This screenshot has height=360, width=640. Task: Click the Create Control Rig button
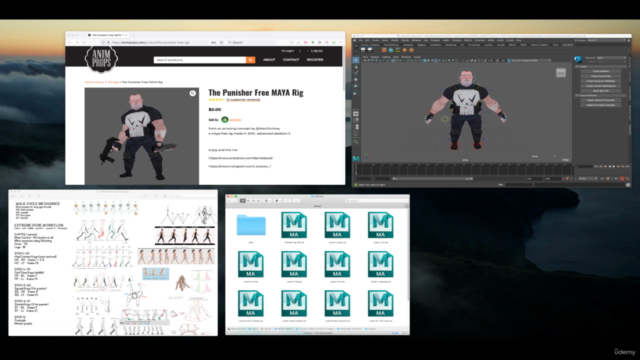point(601,76)
